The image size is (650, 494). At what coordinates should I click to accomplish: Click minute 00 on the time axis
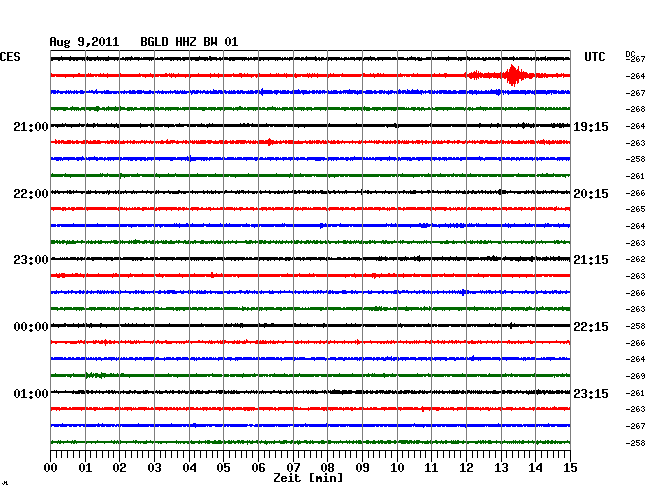[51, 467]
